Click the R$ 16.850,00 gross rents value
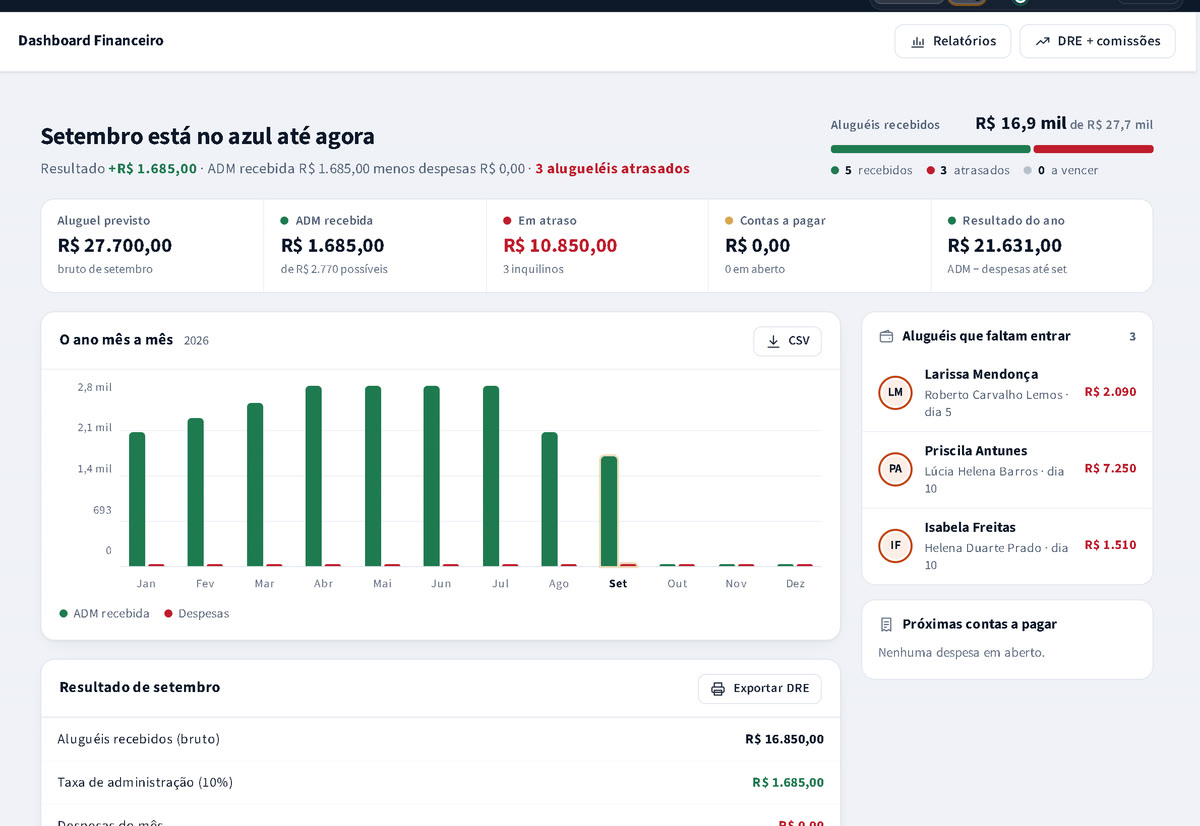Image resolution: width=1200 pixels, height=826 pixels. (784, 739)
